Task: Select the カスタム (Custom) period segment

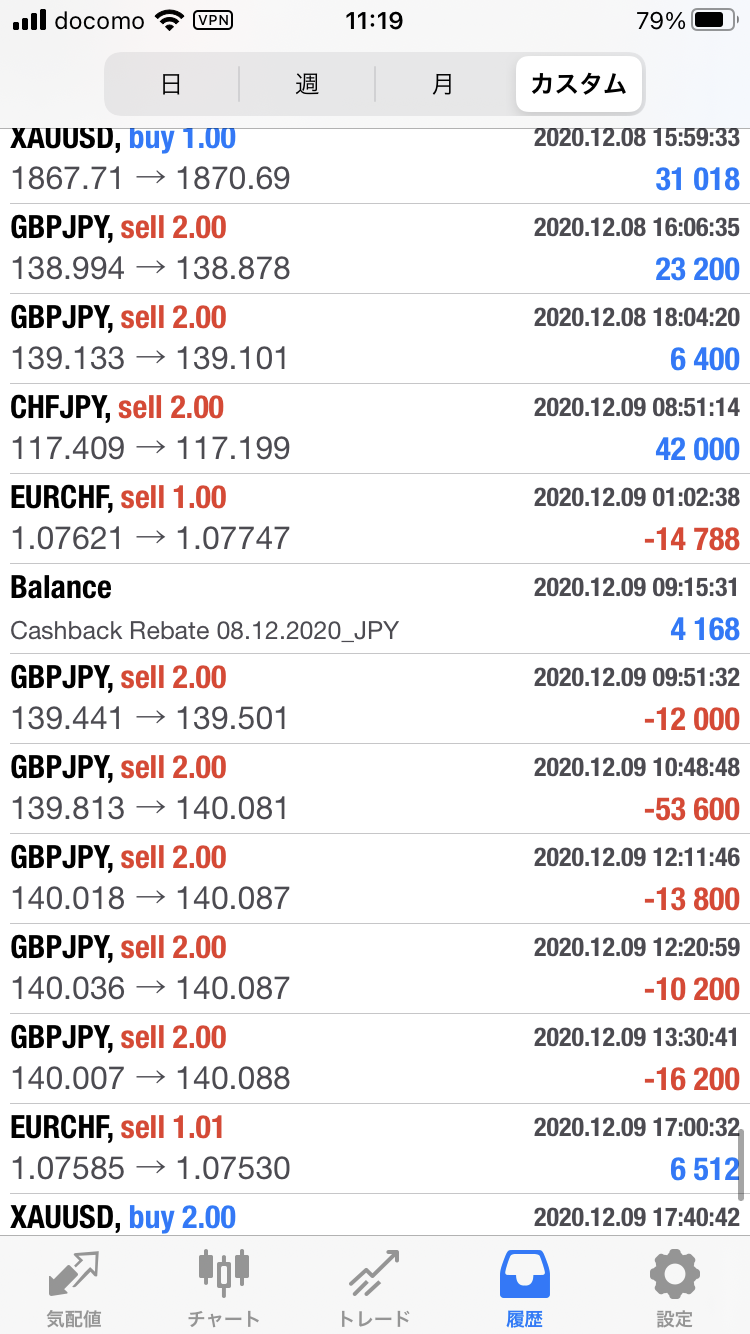Action: [x=579, y=84]
